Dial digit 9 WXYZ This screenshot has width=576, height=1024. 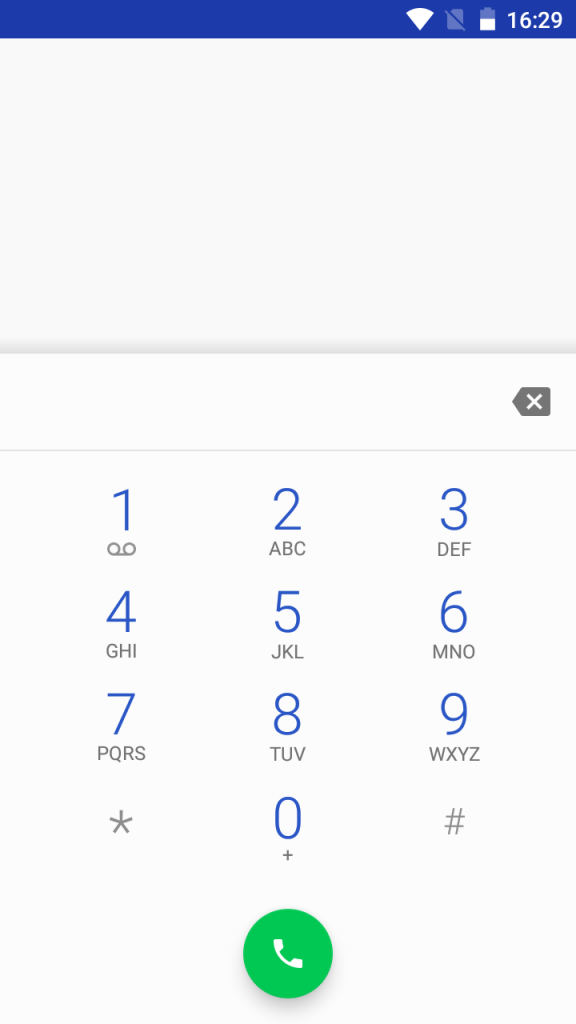pyautogui.click(x=454, y=727)
